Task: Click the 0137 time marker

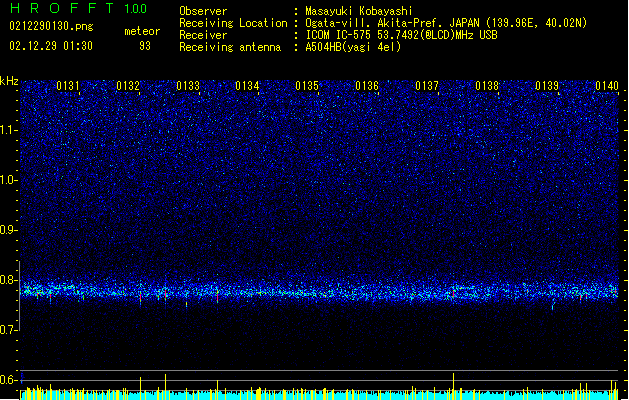Action: click(x=427, y=86)
